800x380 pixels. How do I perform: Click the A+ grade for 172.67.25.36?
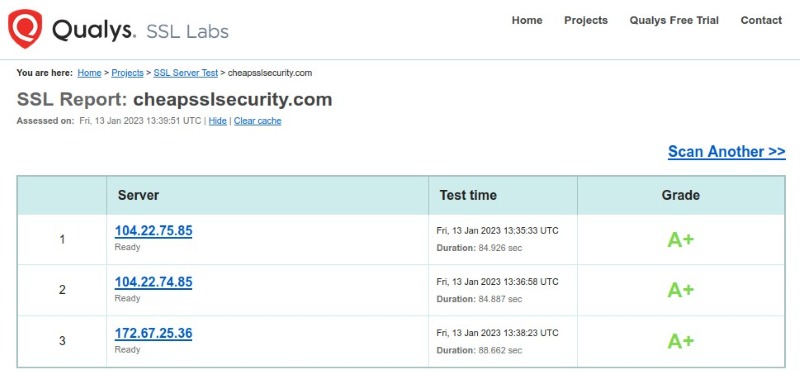tap(681, 341)
